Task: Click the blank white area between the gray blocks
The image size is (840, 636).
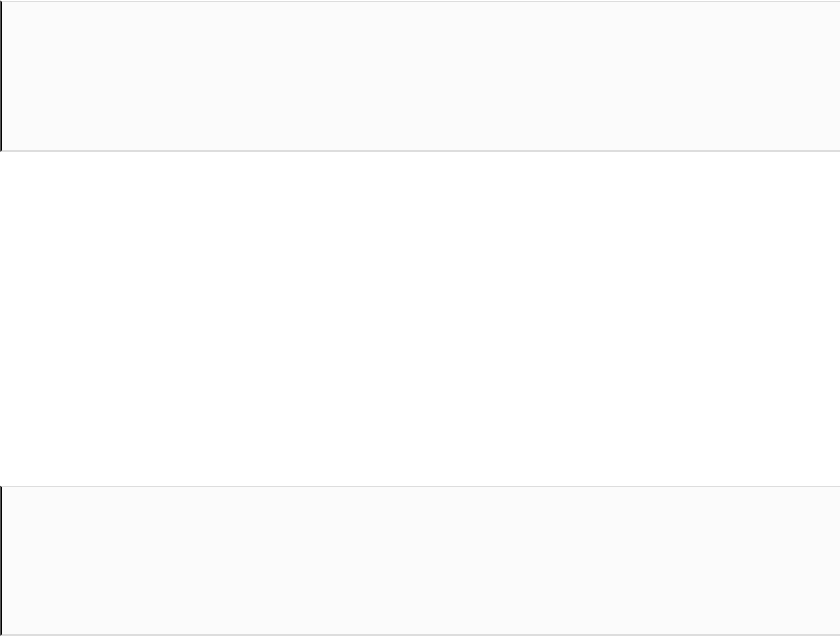Action: (x=420, y=318)
